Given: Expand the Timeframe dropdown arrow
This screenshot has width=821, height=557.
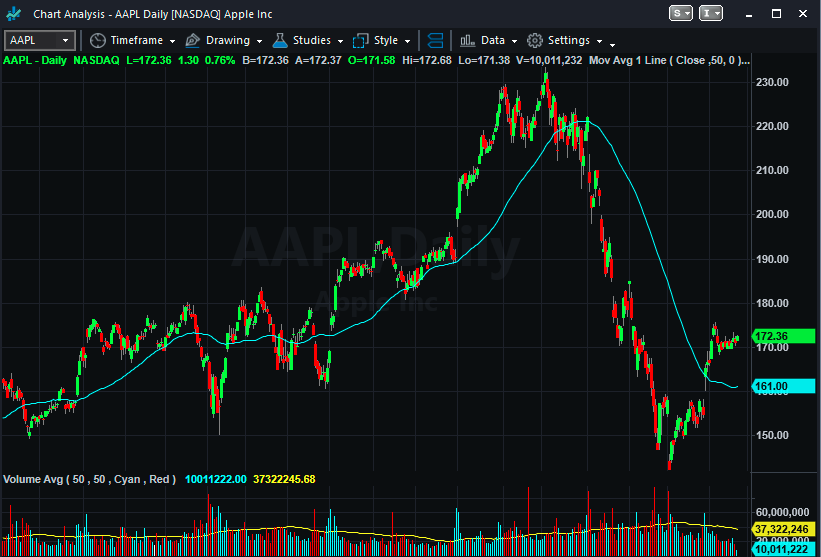Looking at the screenshot, I should pos(173,41).
